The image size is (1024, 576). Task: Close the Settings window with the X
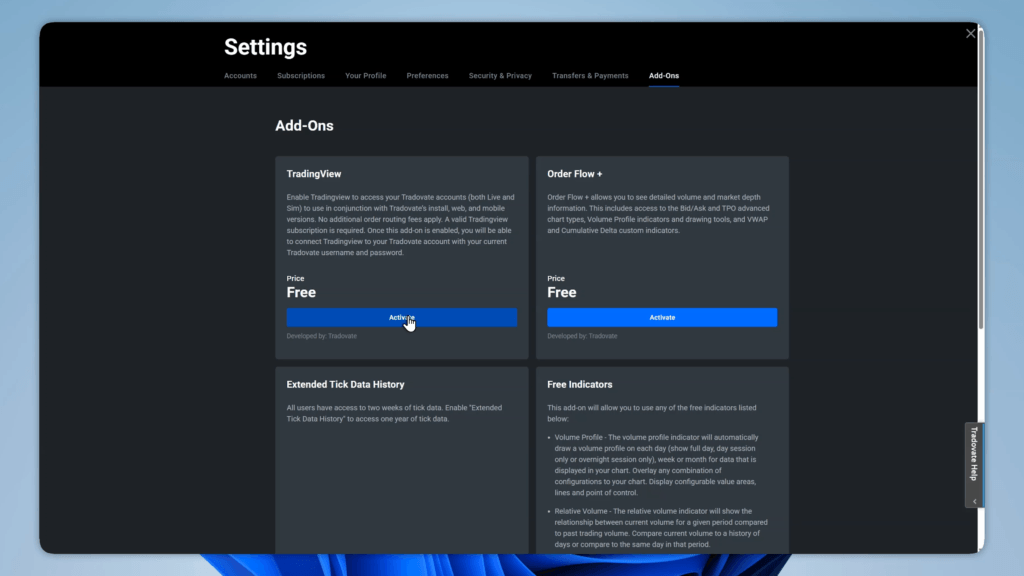click(x=970, y=34)
